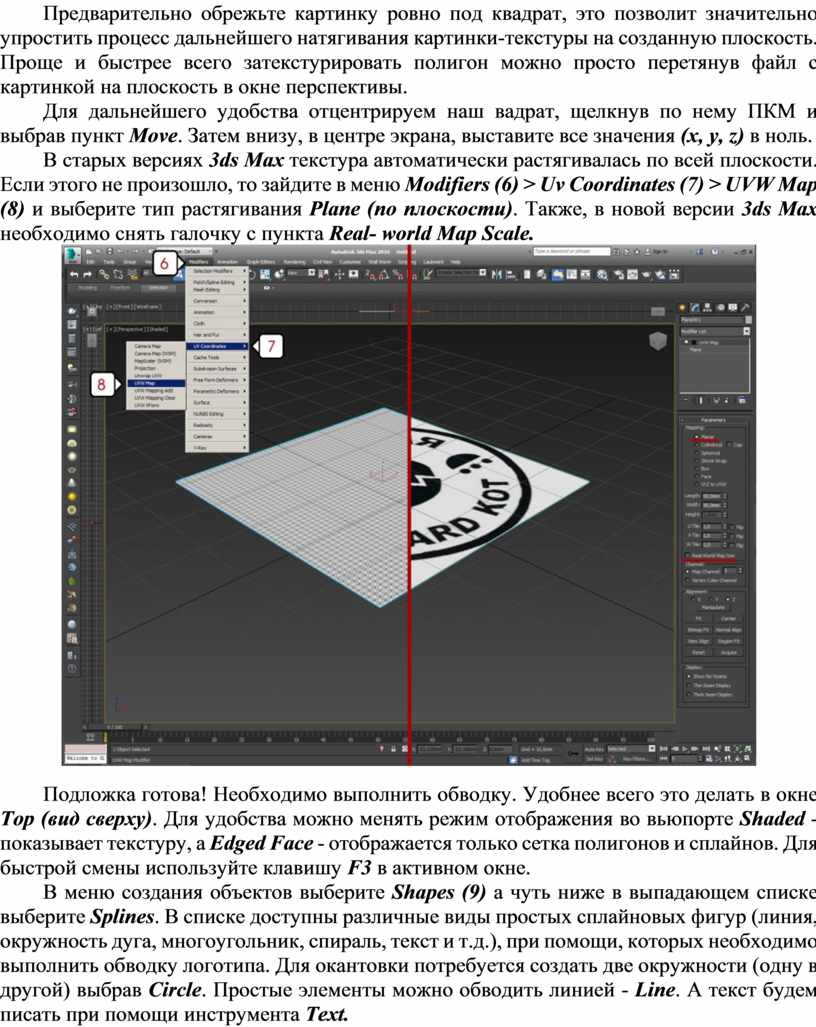816x1027 pixels.
Task: Click the Acquire button
Action: pos(728,652)
